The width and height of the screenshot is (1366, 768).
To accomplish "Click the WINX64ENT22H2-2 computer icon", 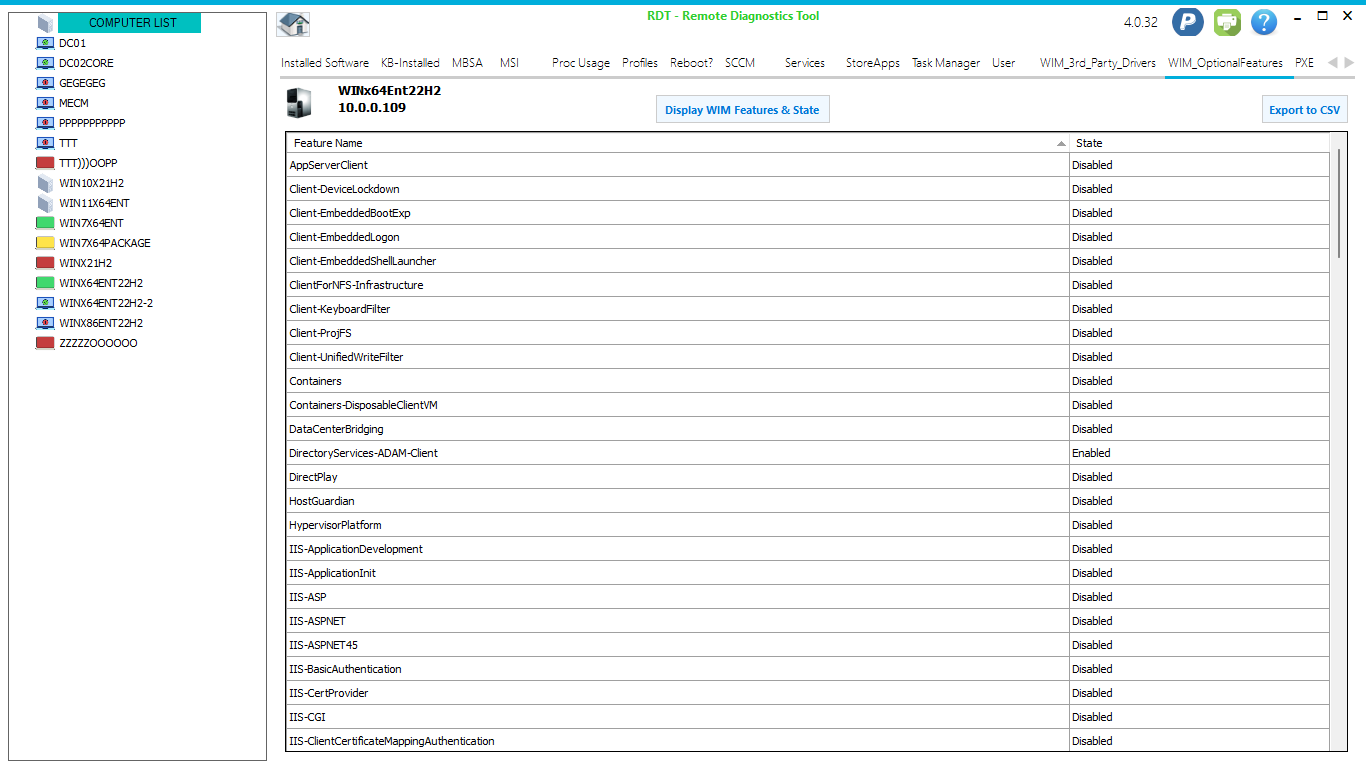I will pos(45,303).
